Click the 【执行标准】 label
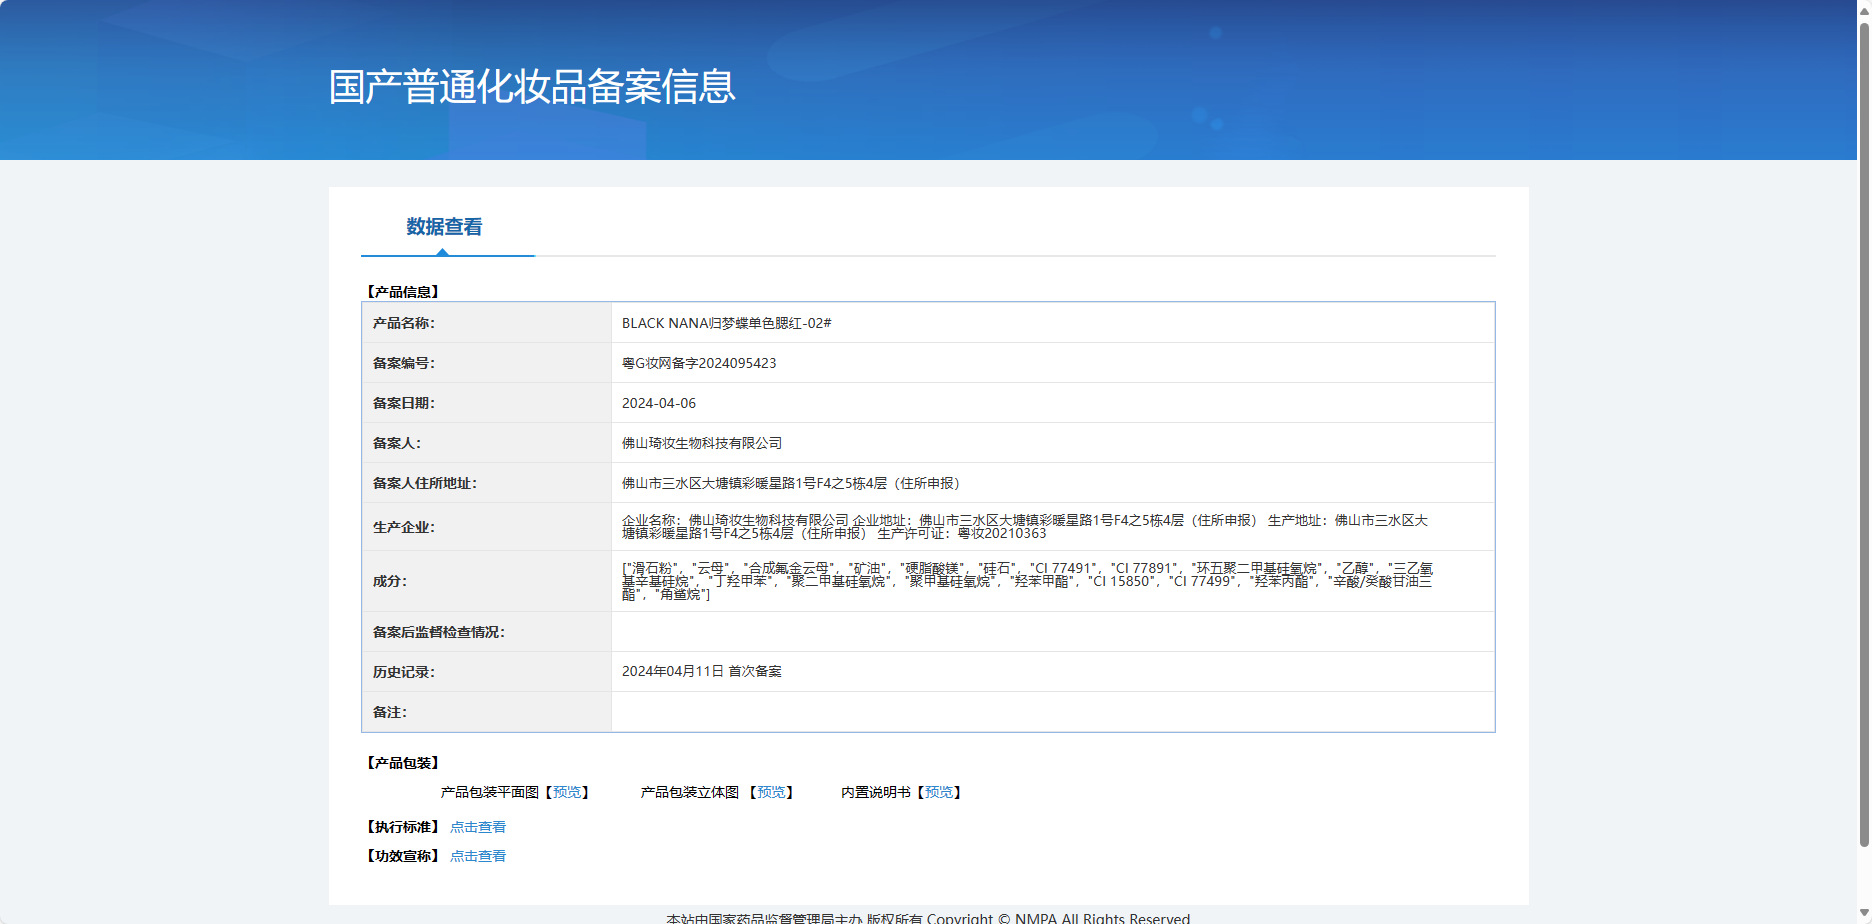 click(403, 827)
